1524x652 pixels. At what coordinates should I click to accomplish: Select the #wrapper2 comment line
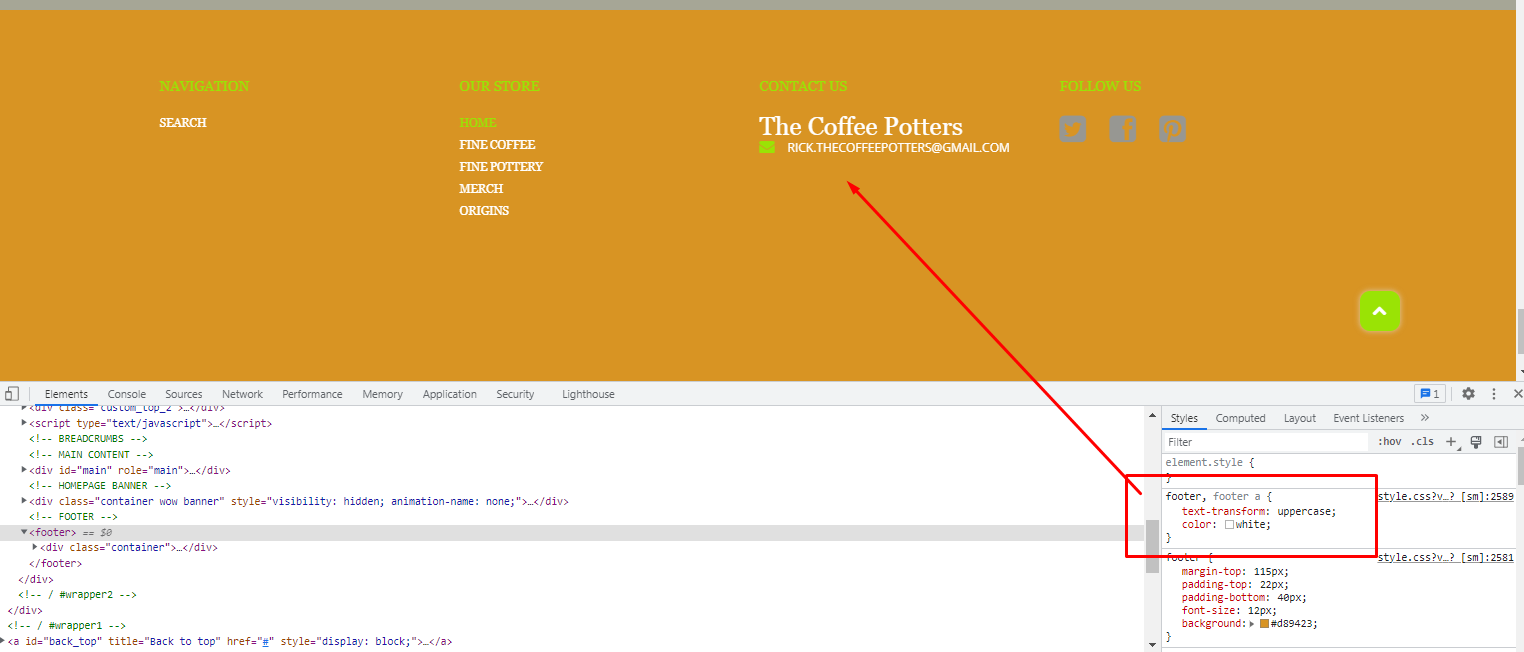(x=77, y=594)
